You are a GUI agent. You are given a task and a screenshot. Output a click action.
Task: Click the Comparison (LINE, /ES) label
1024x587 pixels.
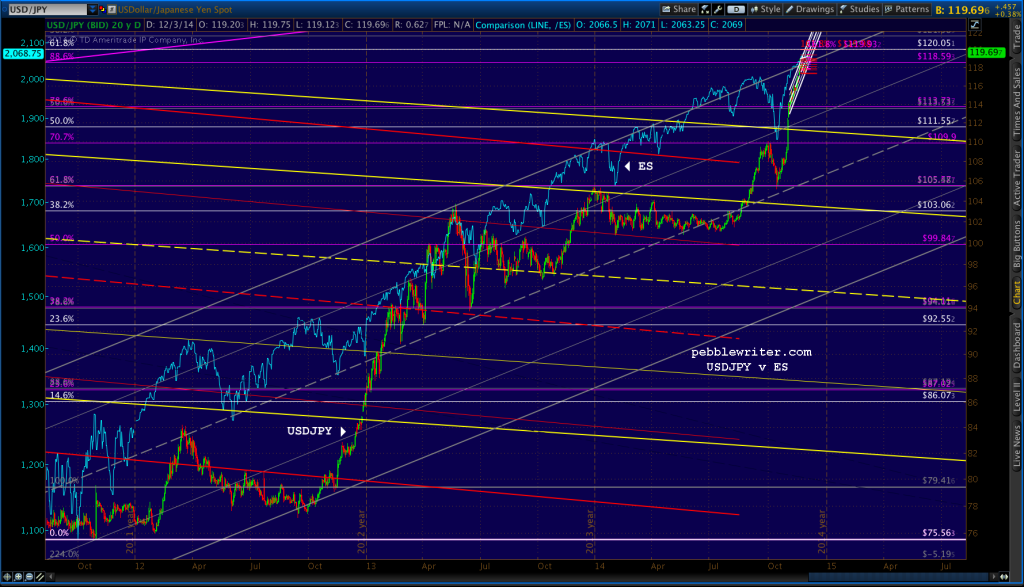(x=523, y=25)
